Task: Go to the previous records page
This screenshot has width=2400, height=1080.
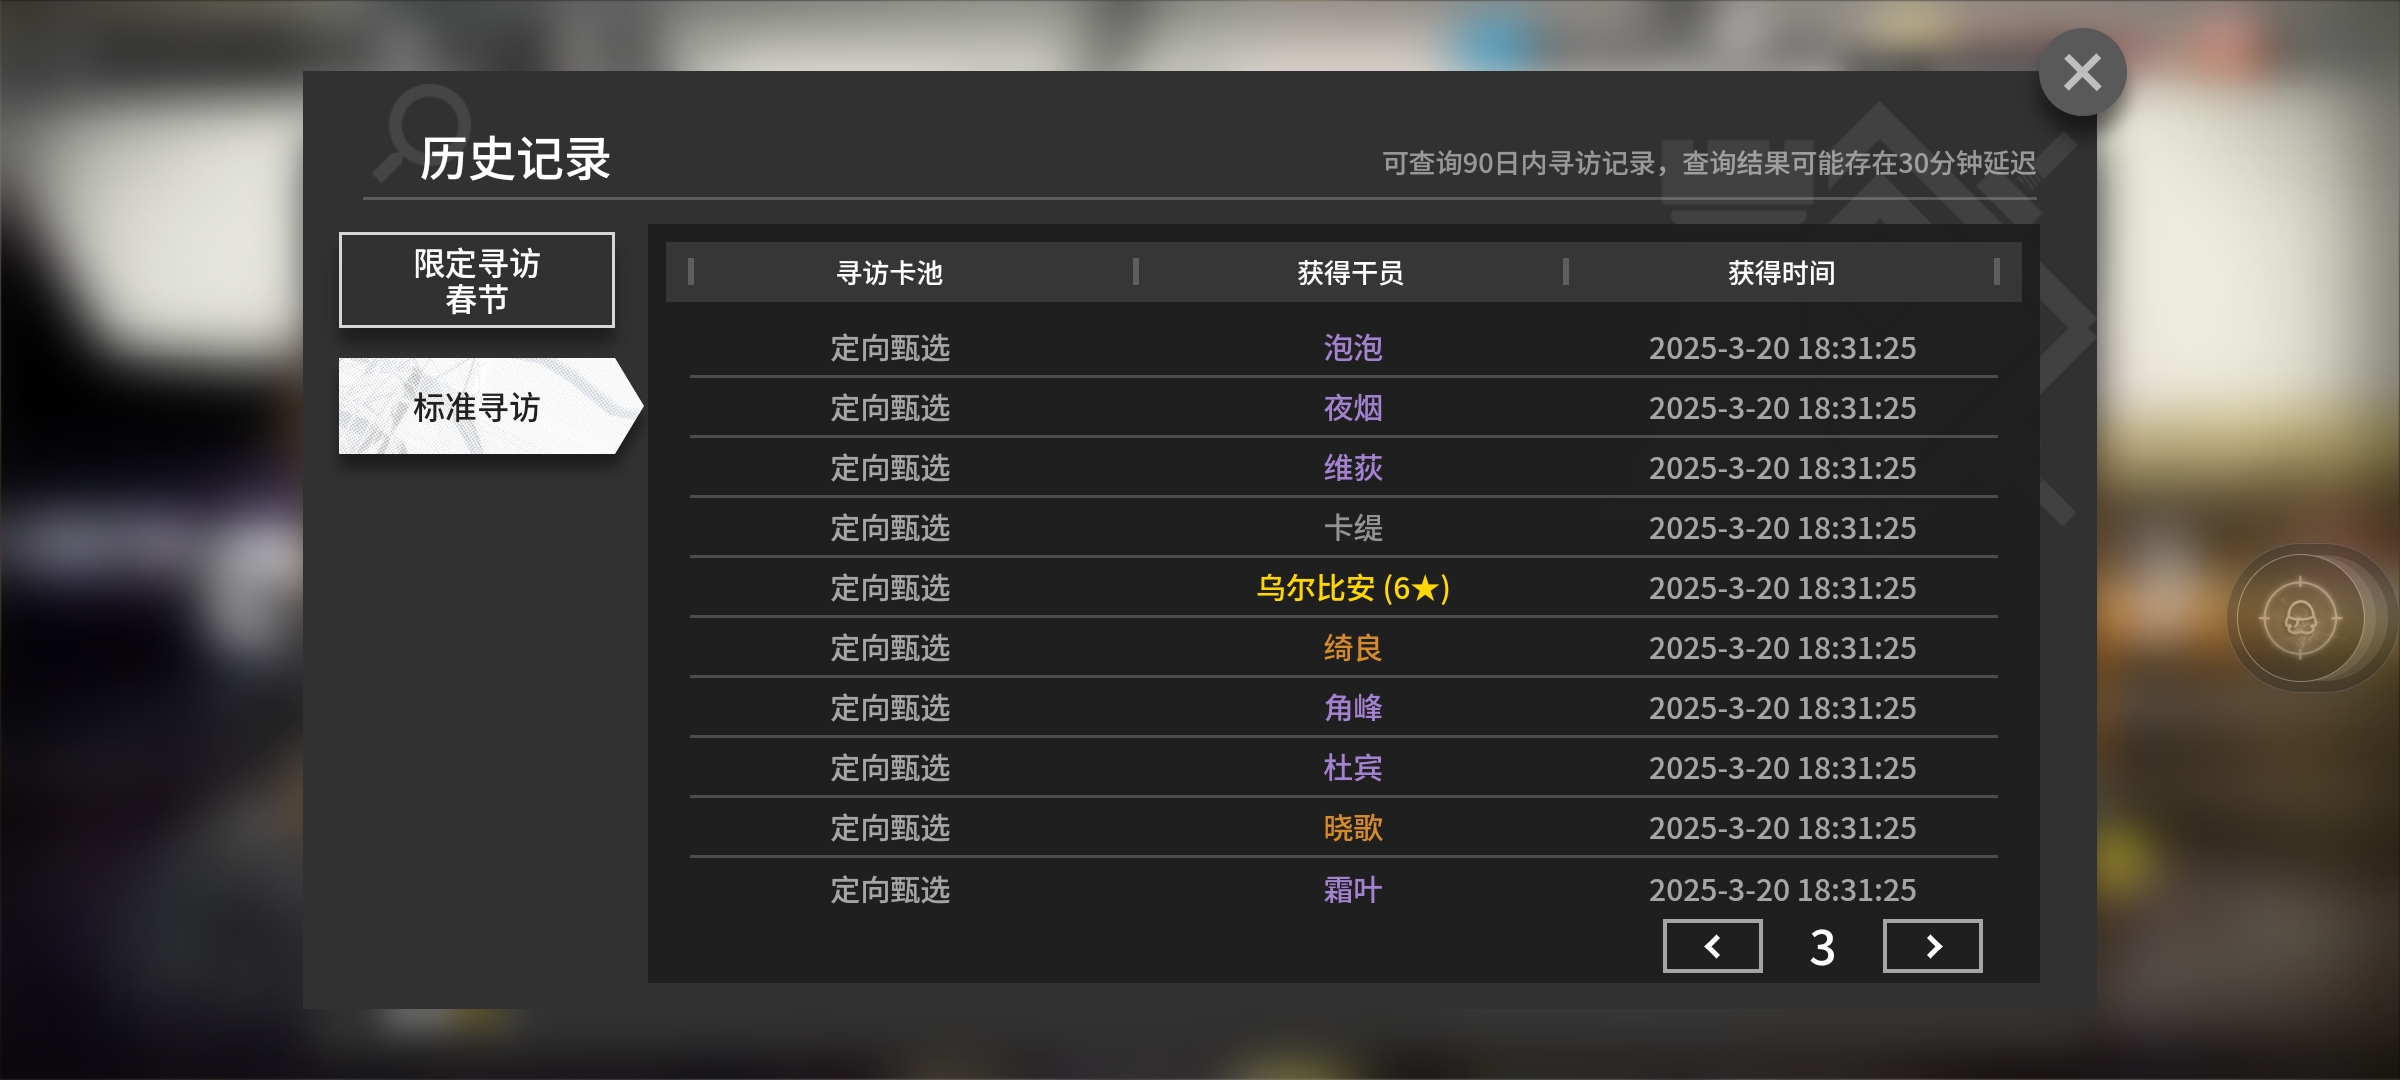Action: tap(1712, 946)
